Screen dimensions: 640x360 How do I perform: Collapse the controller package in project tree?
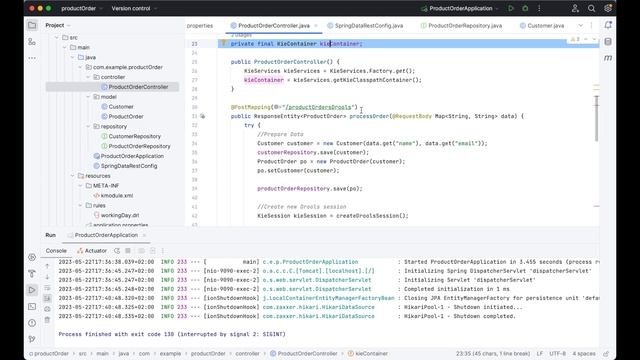click(88, 77)
